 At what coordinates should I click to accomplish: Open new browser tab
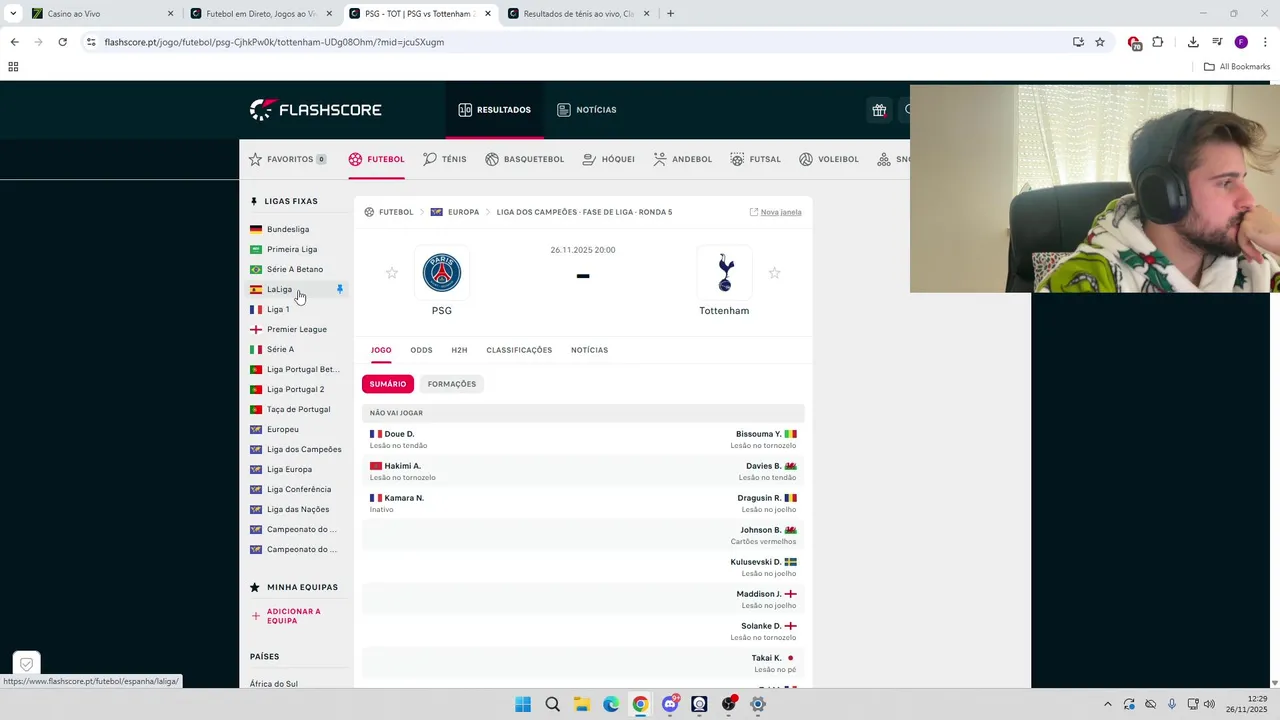[670, 14]
